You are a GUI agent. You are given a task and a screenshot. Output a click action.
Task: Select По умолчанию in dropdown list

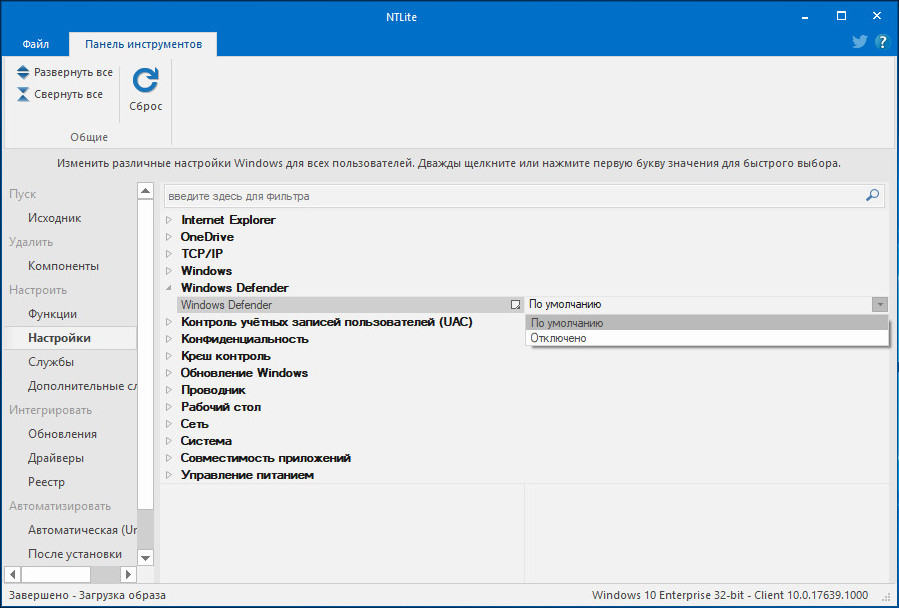click(x=706, y=323)
